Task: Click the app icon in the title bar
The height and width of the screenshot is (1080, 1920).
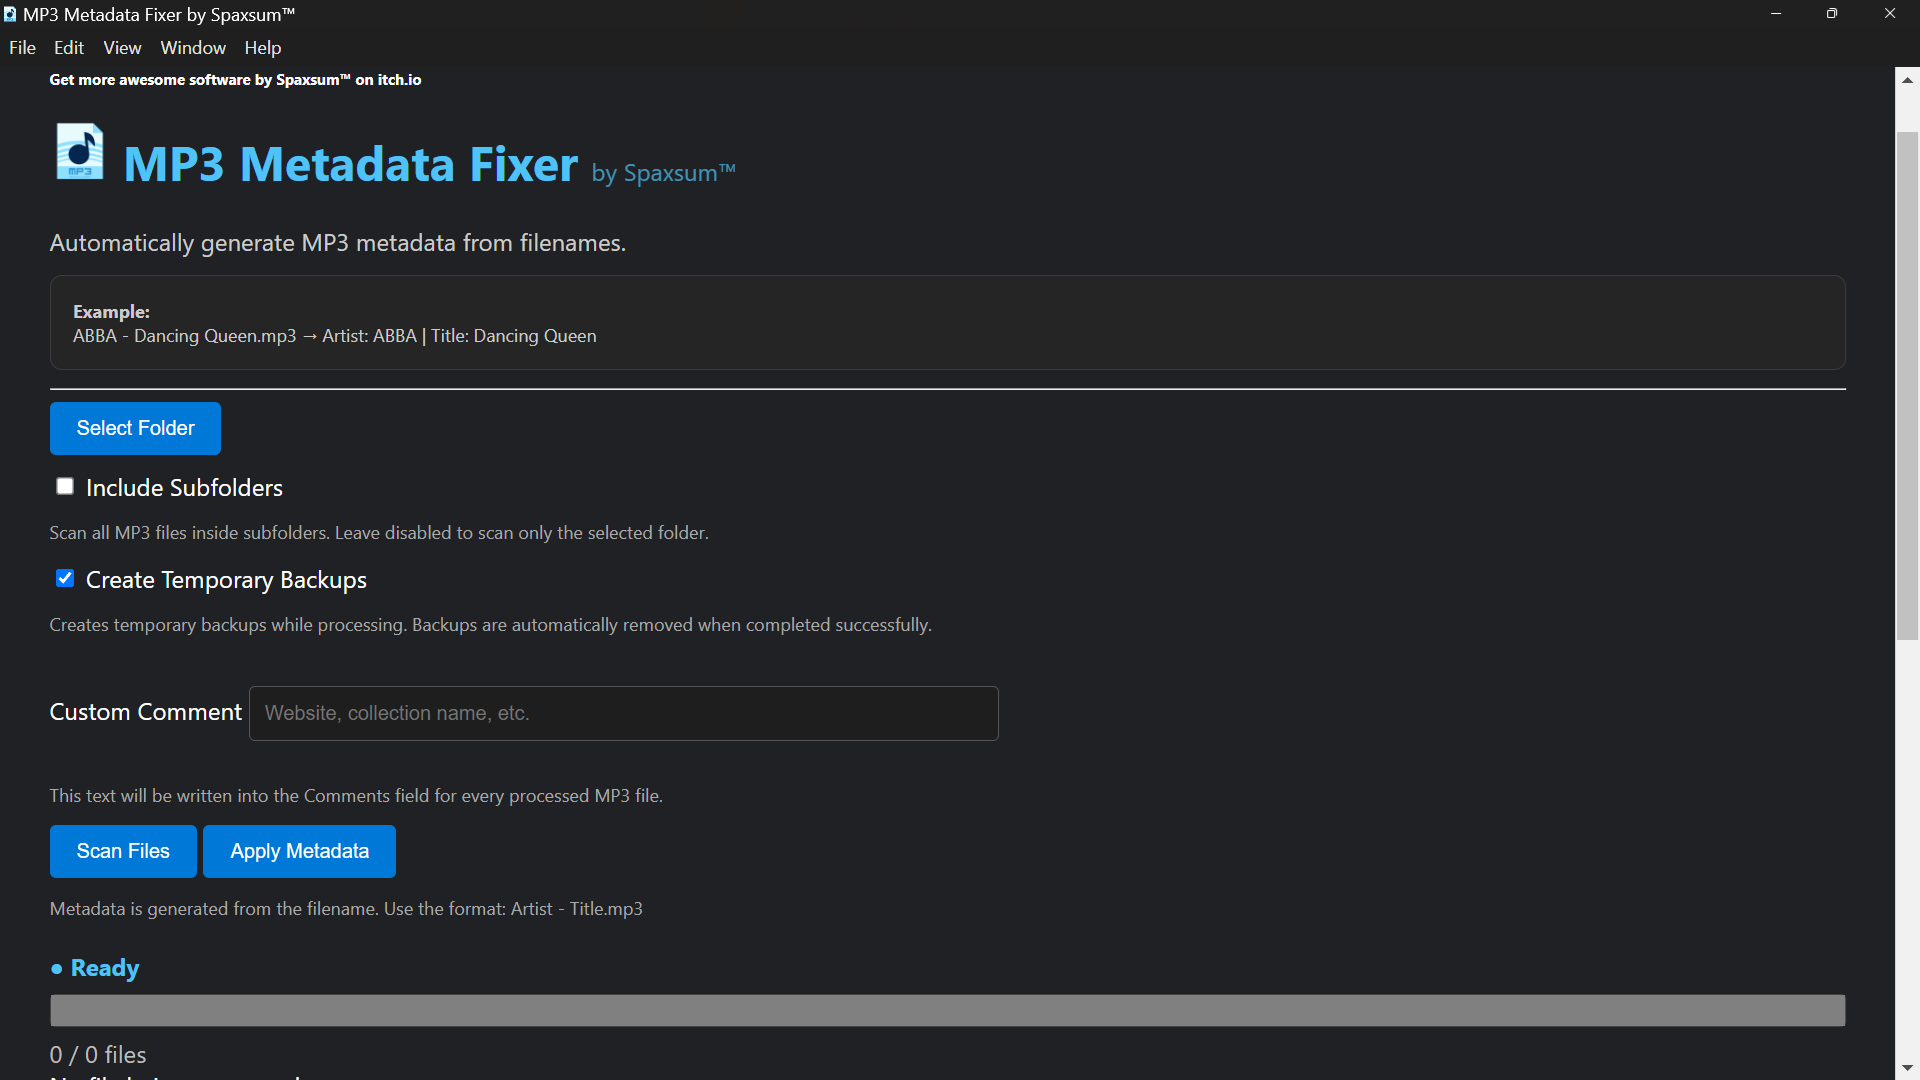Action: (x=10, y=15)
